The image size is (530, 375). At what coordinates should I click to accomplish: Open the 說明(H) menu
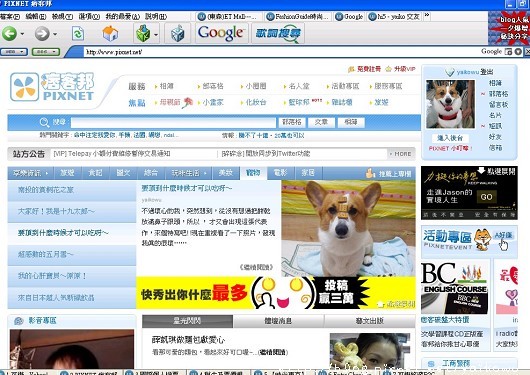pyautogui.click(x=156, y=16)
